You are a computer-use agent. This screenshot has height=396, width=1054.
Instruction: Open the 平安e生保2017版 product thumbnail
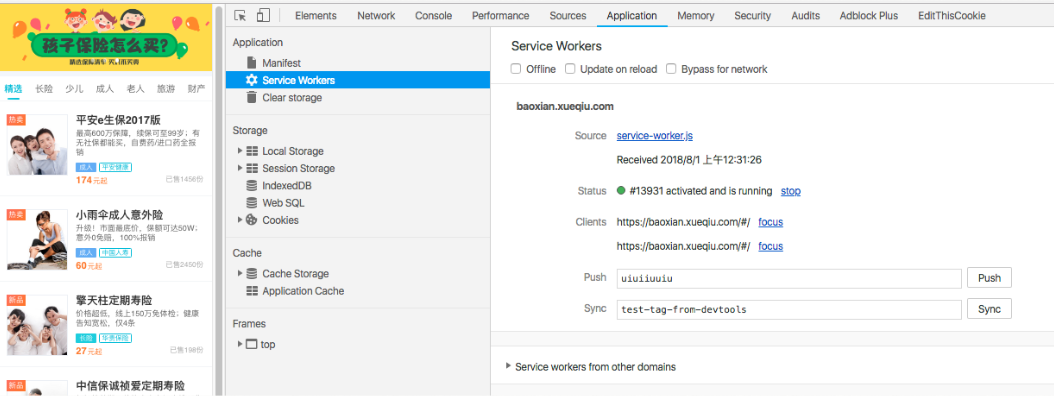coord(38,145)
